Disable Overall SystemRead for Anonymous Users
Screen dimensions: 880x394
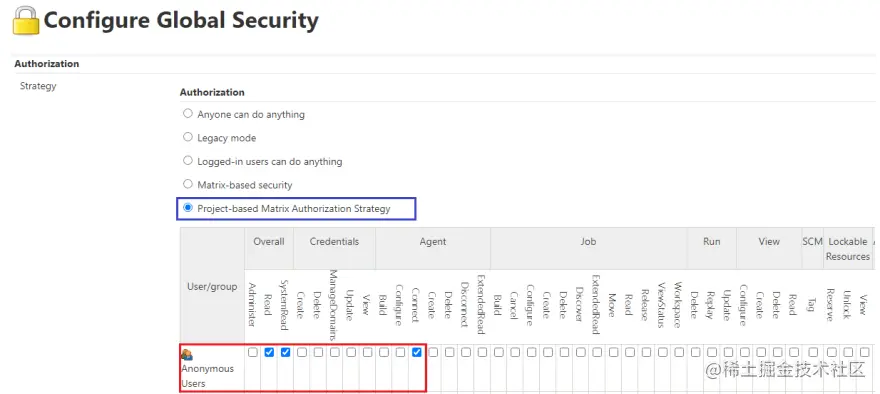[286, 352]
